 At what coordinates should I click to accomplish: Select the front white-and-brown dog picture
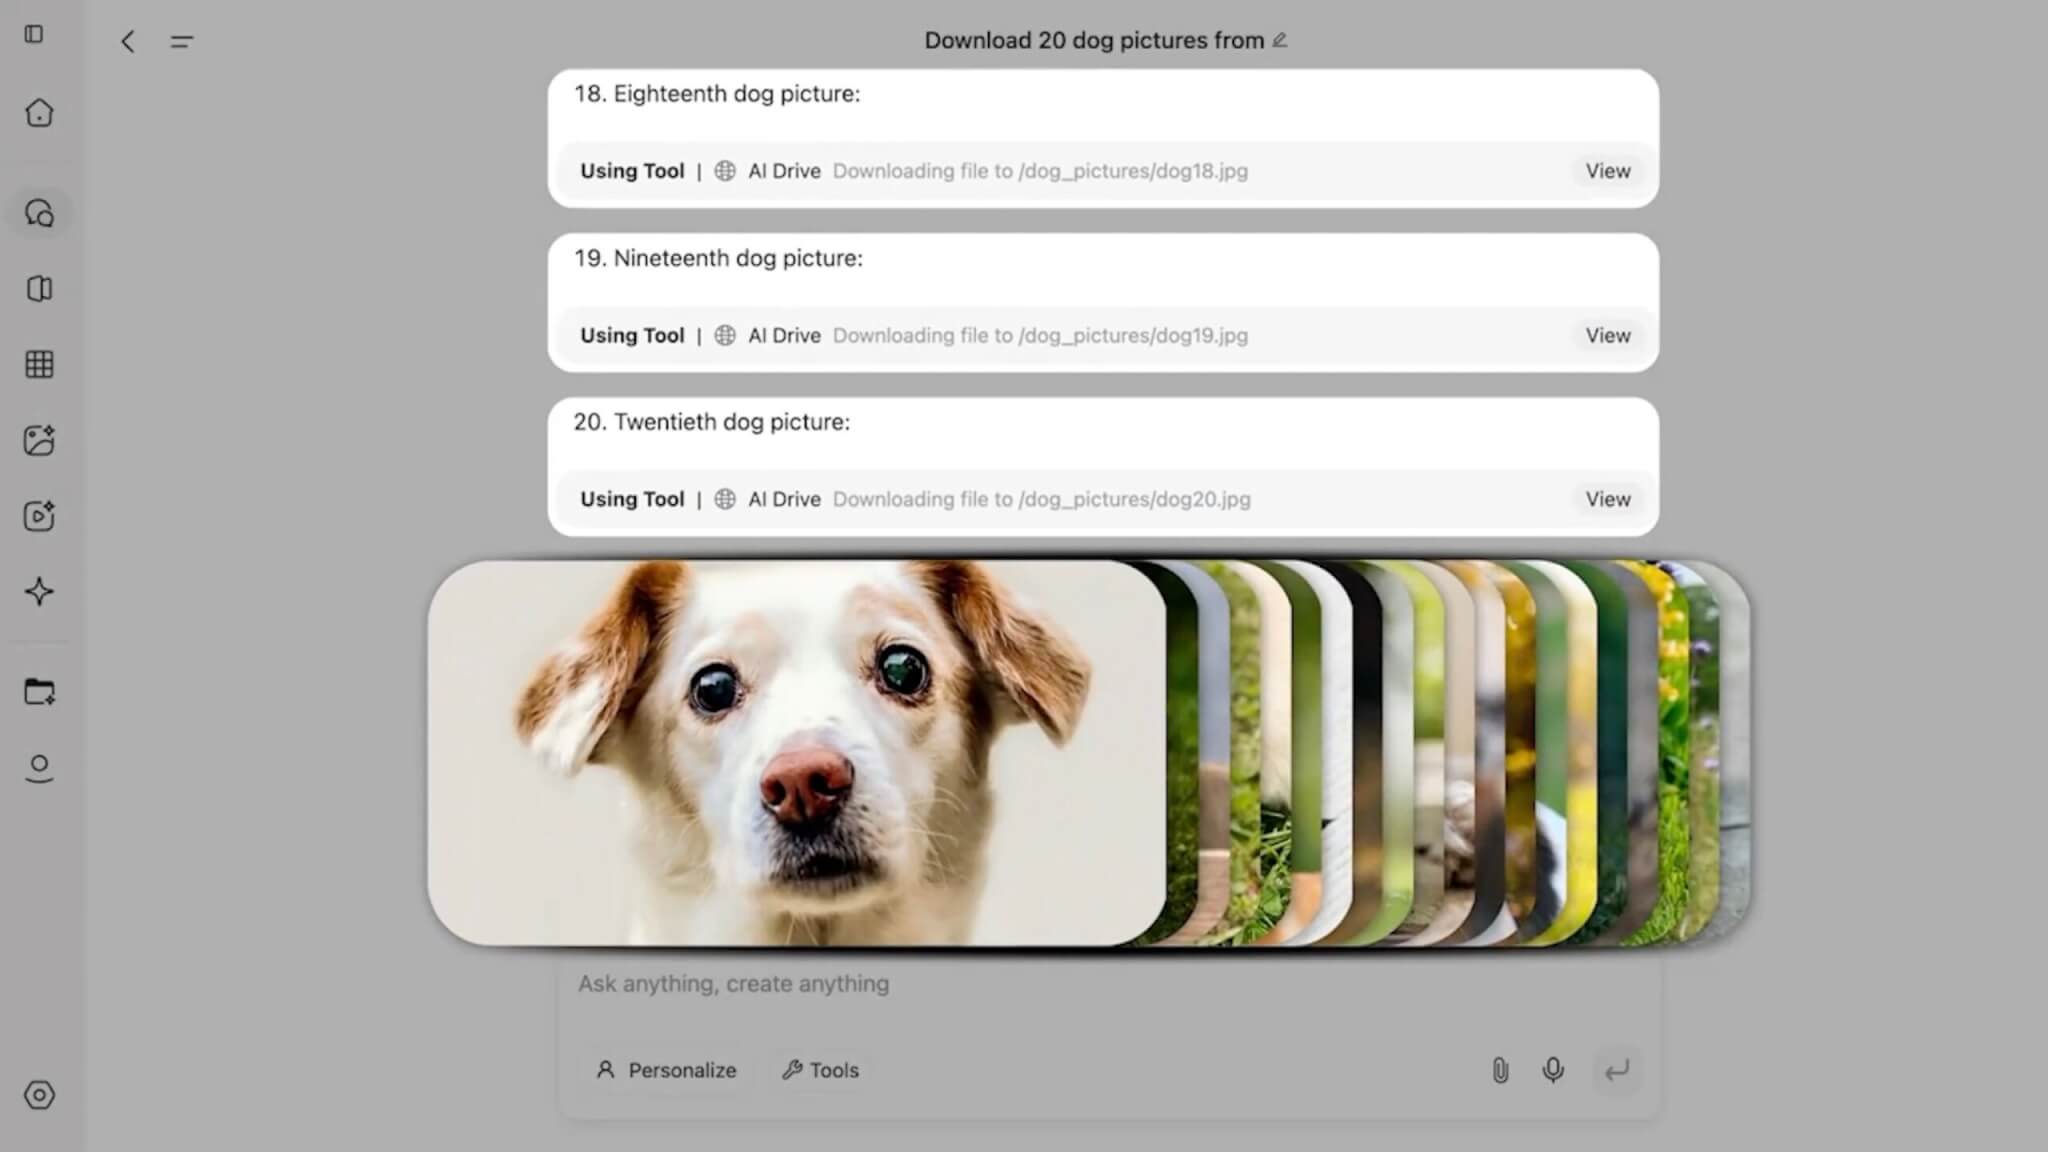pyautogui.click(x=796, y=753)
